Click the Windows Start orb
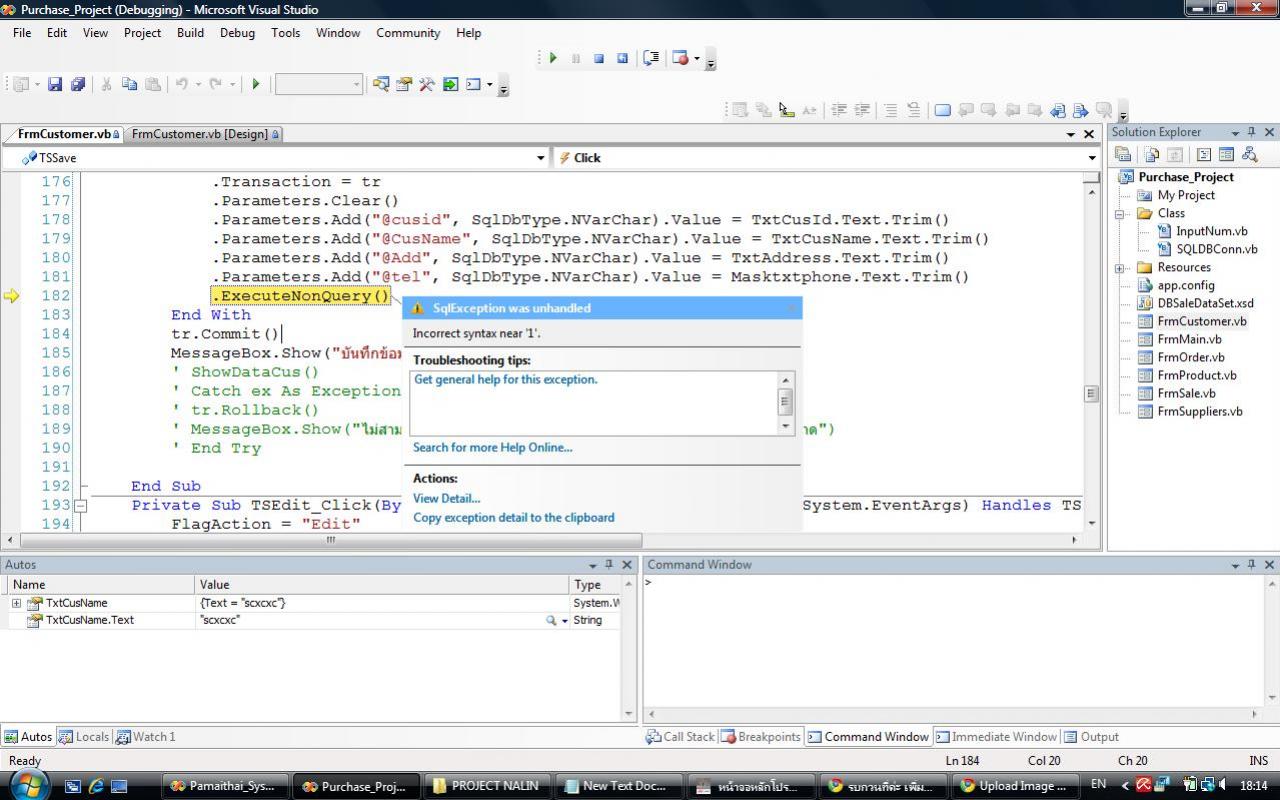1280x800 pixels. point(27,784)
